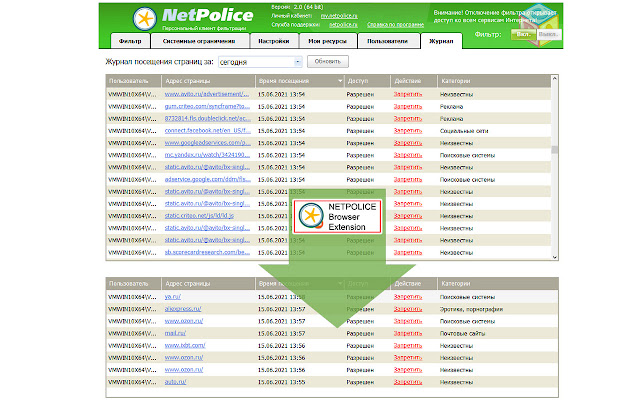Click the Адрес страницы header of the upper table
The image size is (640, 400).
208,81
